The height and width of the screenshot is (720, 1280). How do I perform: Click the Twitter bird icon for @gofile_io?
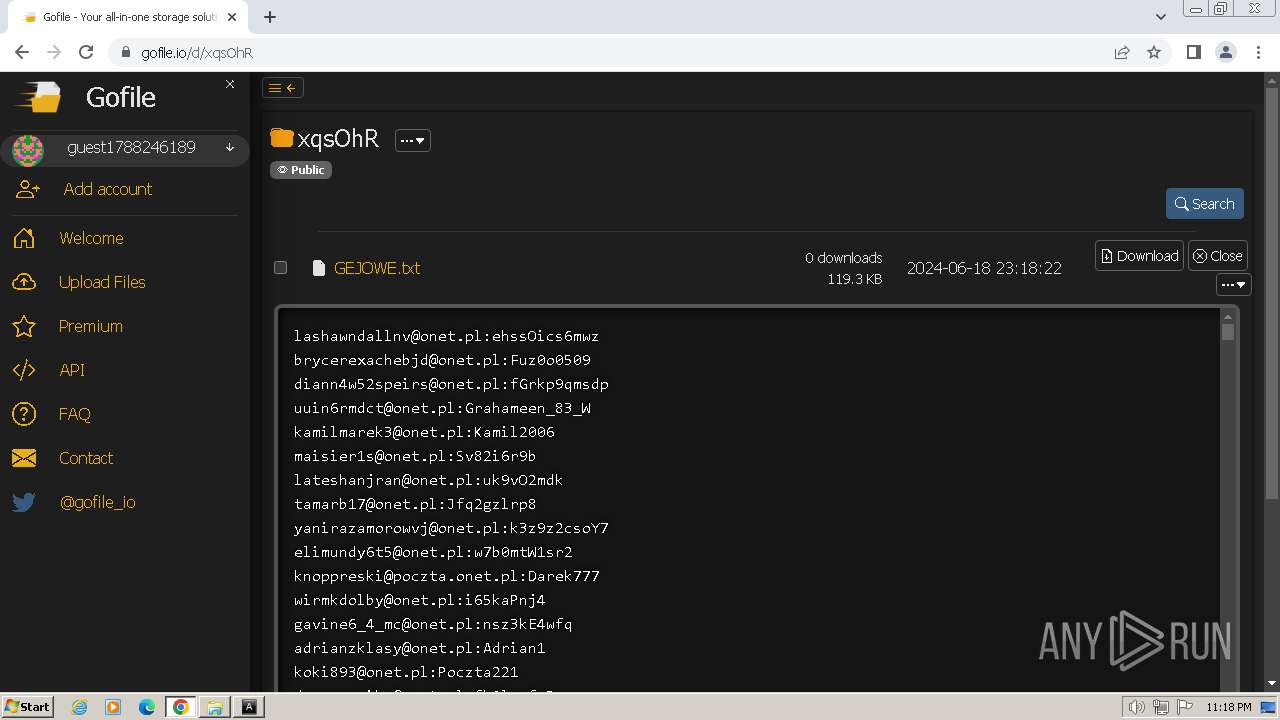(24, 502)
